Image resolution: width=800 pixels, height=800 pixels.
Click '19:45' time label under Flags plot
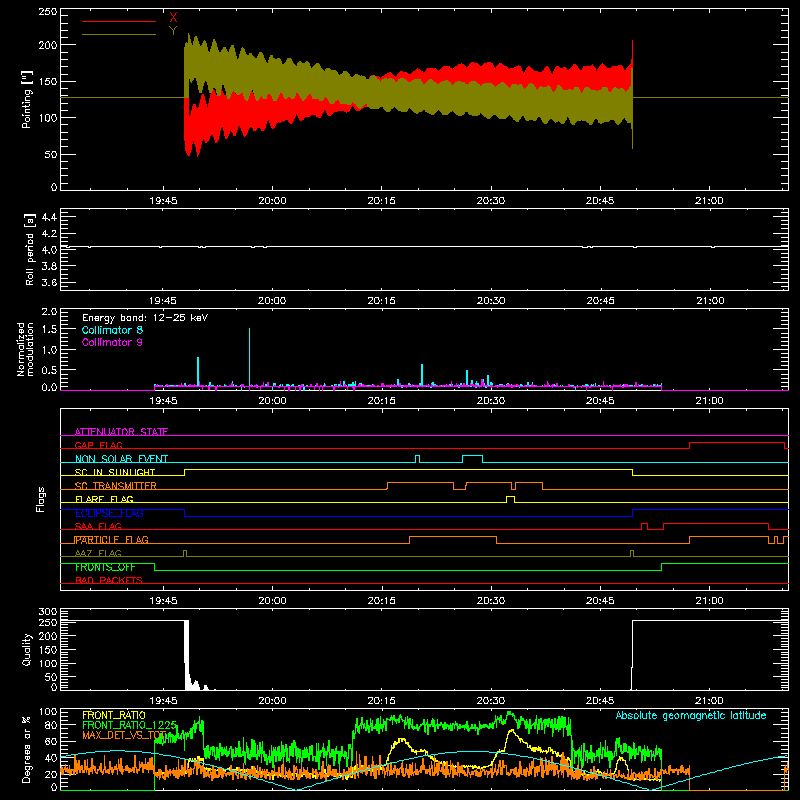(163, 601)
